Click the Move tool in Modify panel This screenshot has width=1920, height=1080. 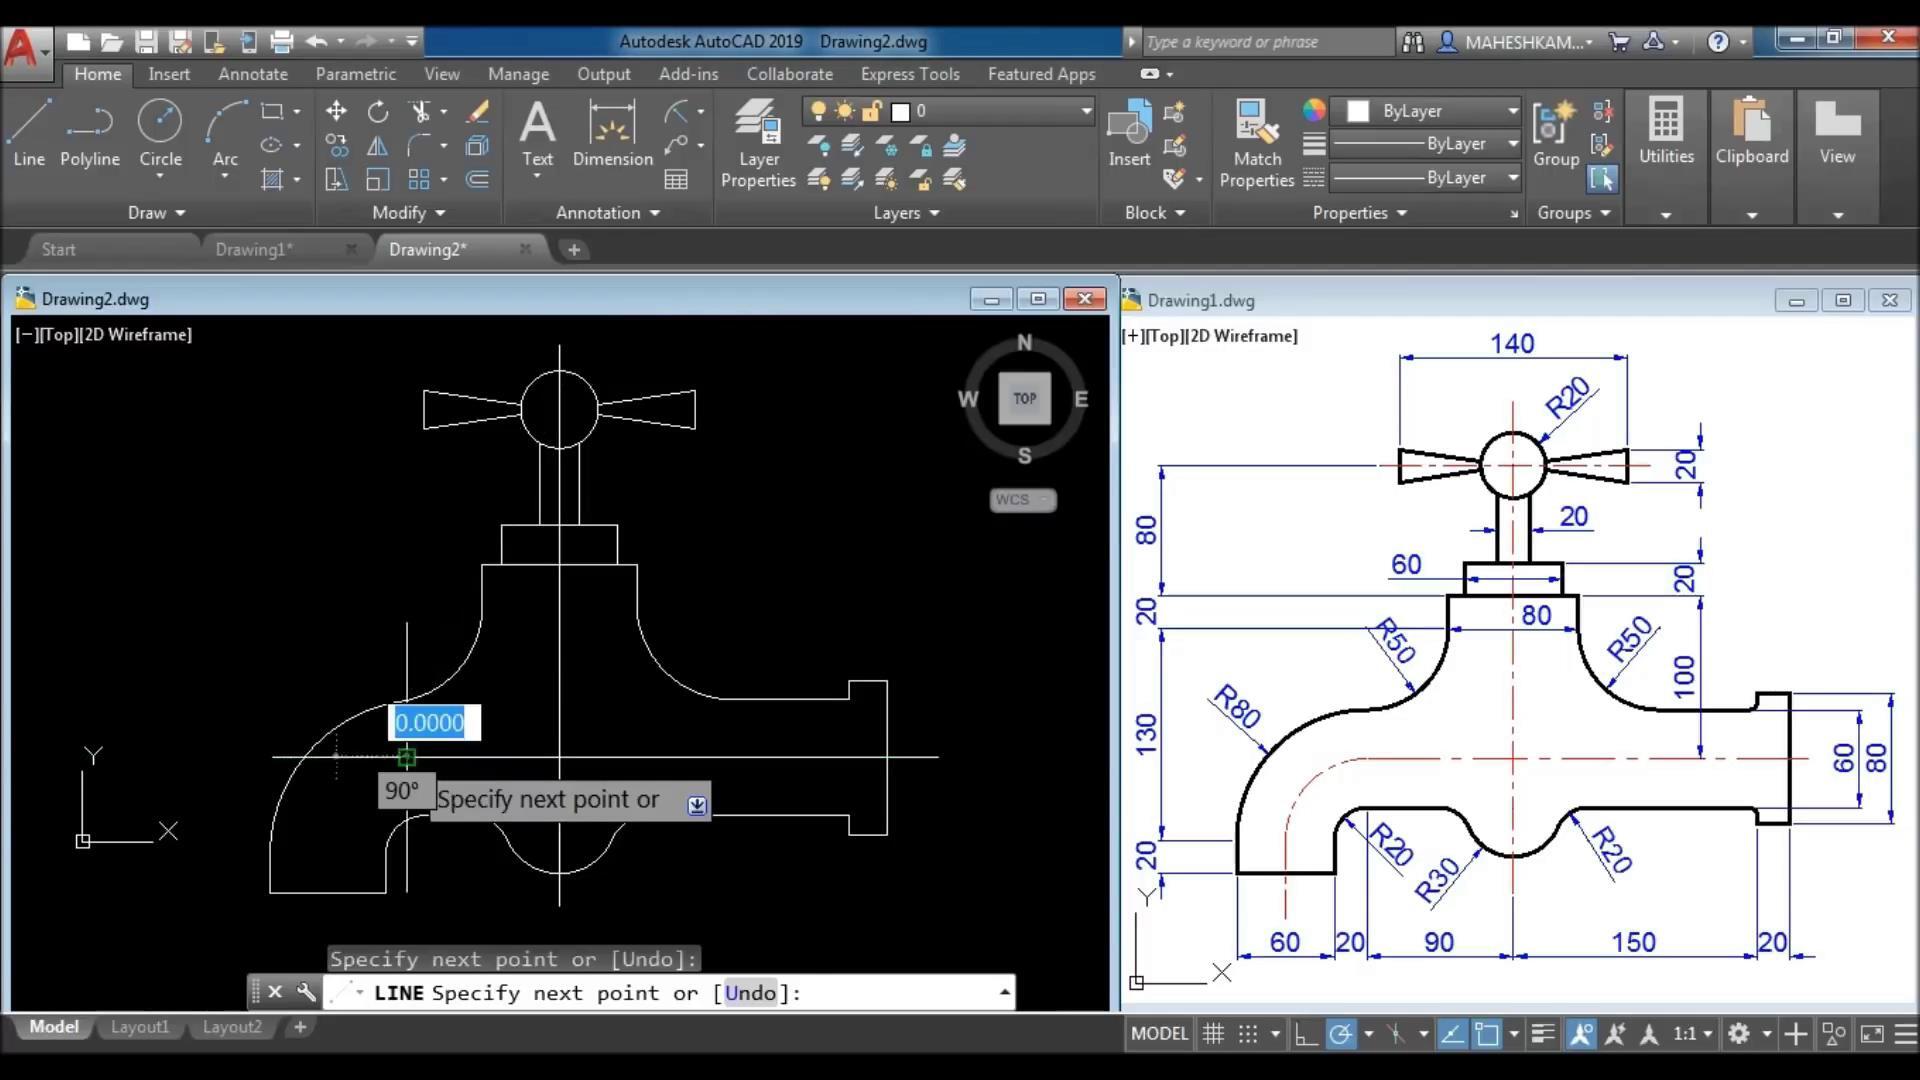tap(336, 111)
